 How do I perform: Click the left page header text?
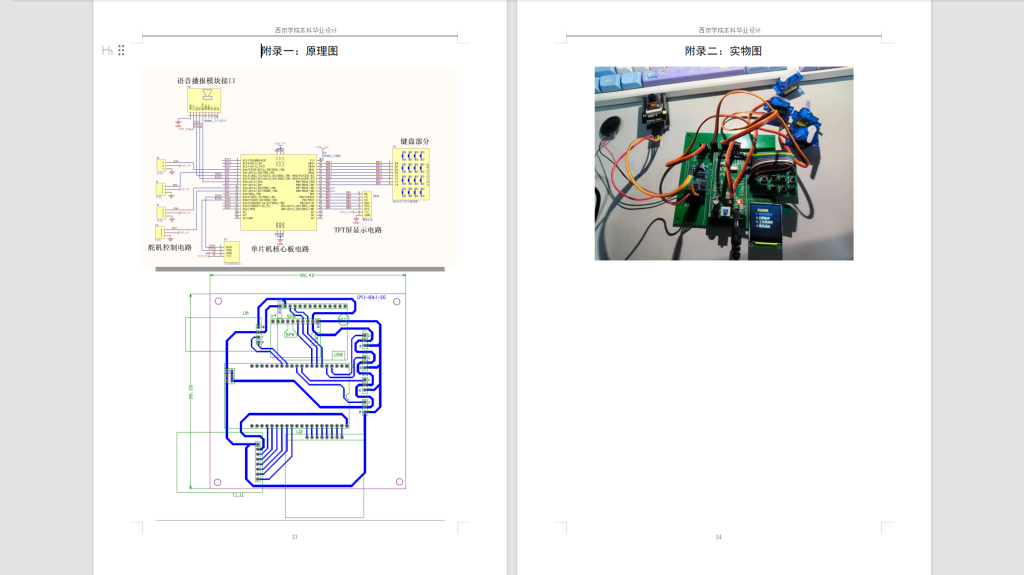coord(306,30)
